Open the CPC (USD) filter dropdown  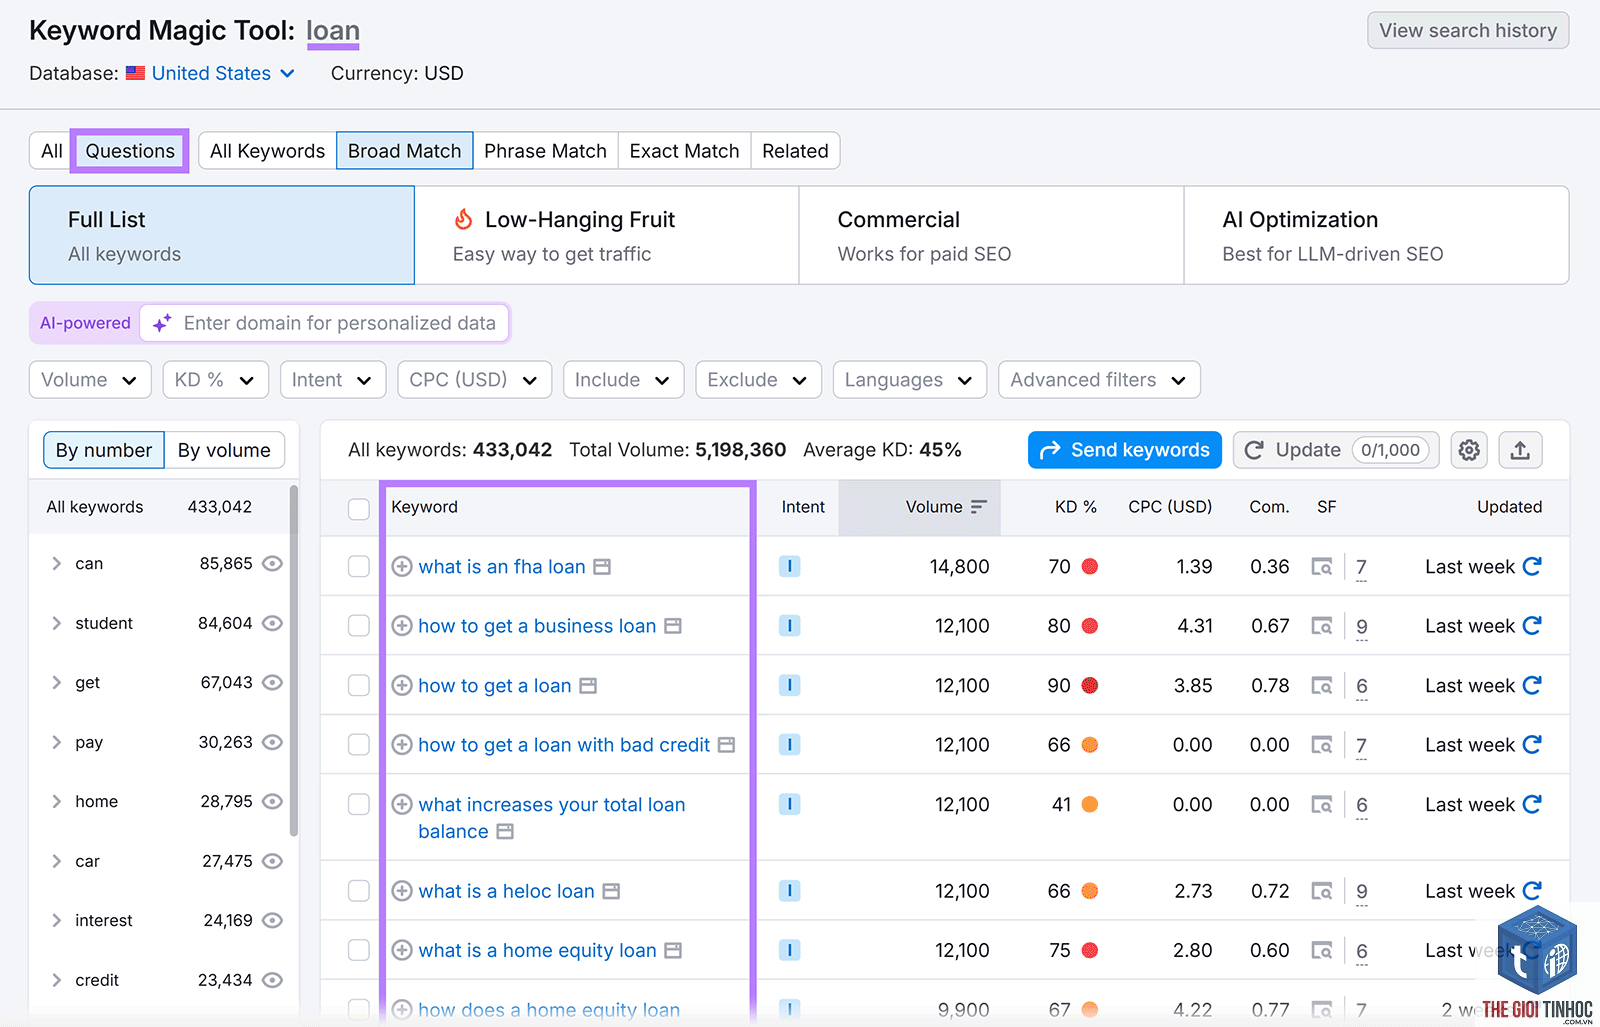click(474, 380)
